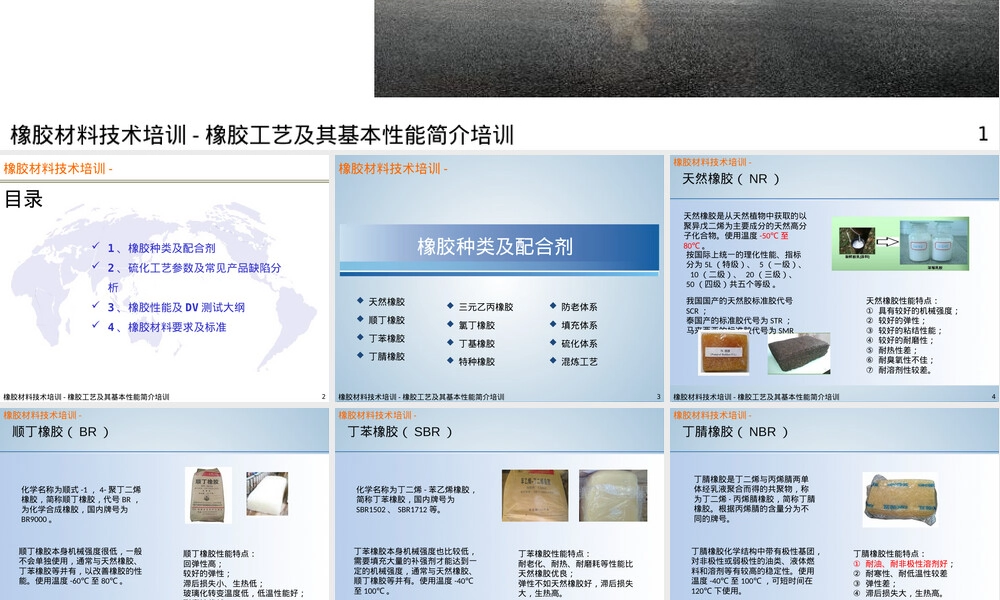Click the 特种橡胶 bullet

pyautogui.click(x=476, y=362)
